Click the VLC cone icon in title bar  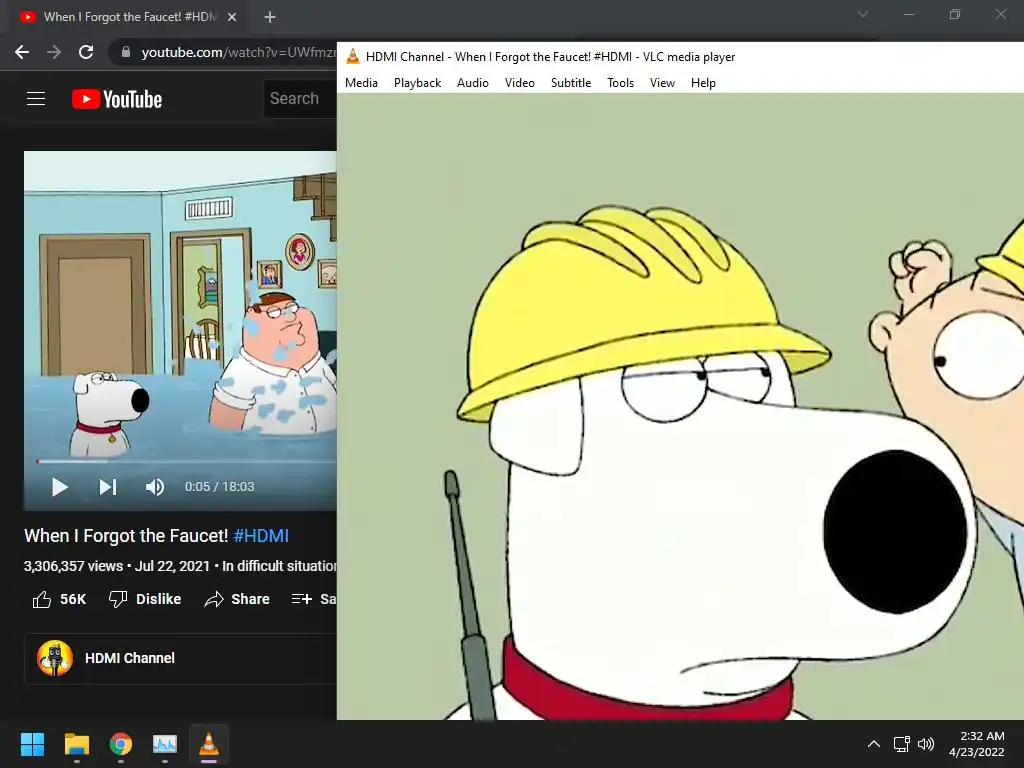pyautogui.click(x=353, y=57)
